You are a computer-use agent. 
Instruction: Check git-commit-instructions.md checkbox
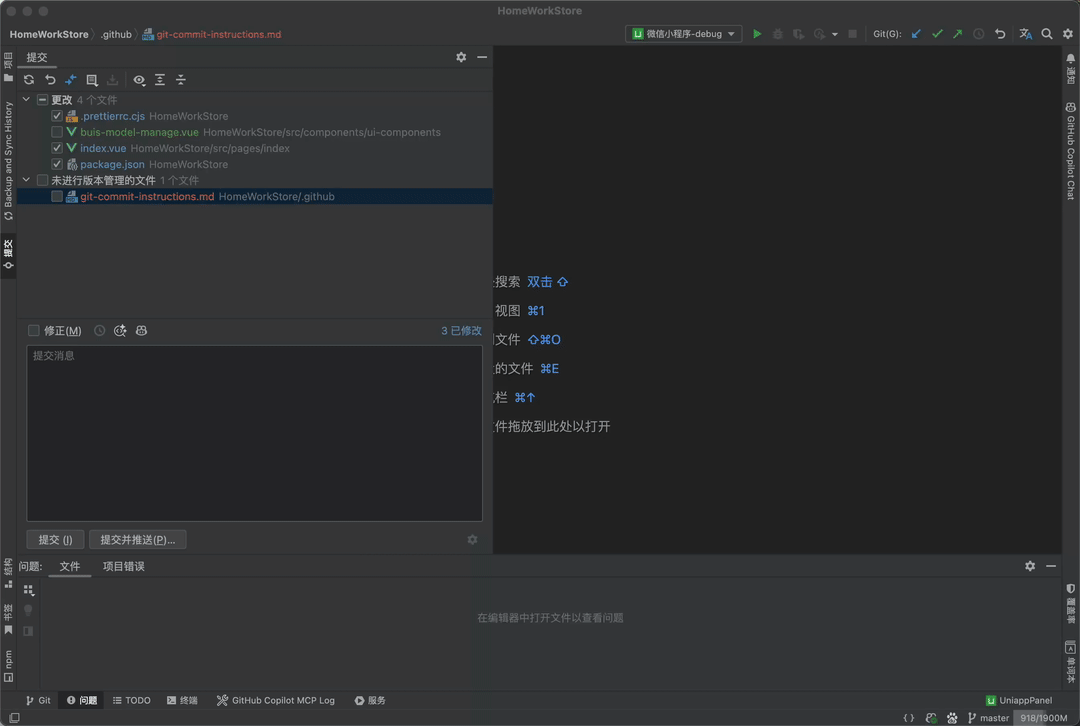pyautogui.click(x=57, y=196)
